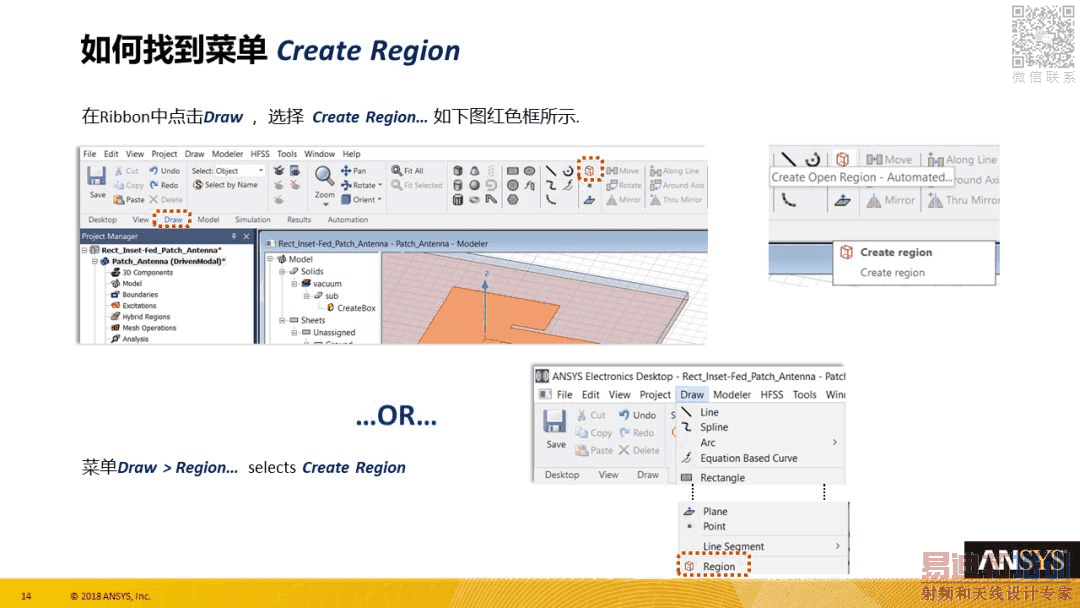Click the line icon in main window ribbon
This screenshot has height=608, width=1080.
551,171
